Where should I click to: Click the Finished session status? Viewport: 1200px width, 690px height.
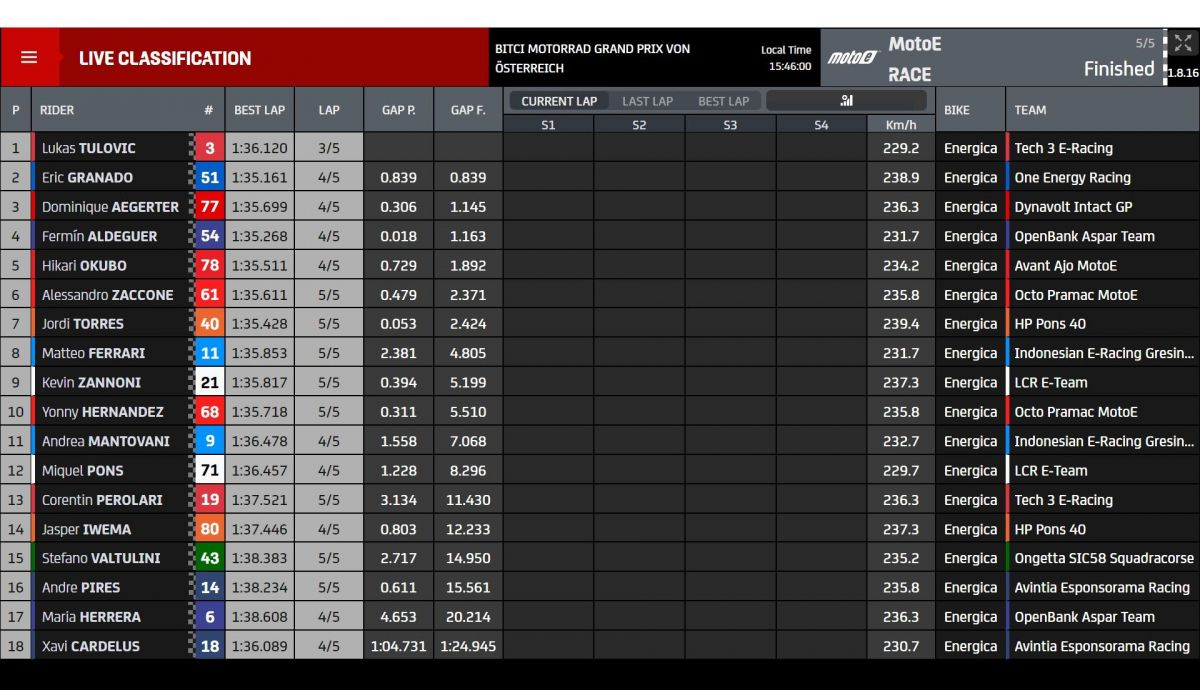[1119, 69]
